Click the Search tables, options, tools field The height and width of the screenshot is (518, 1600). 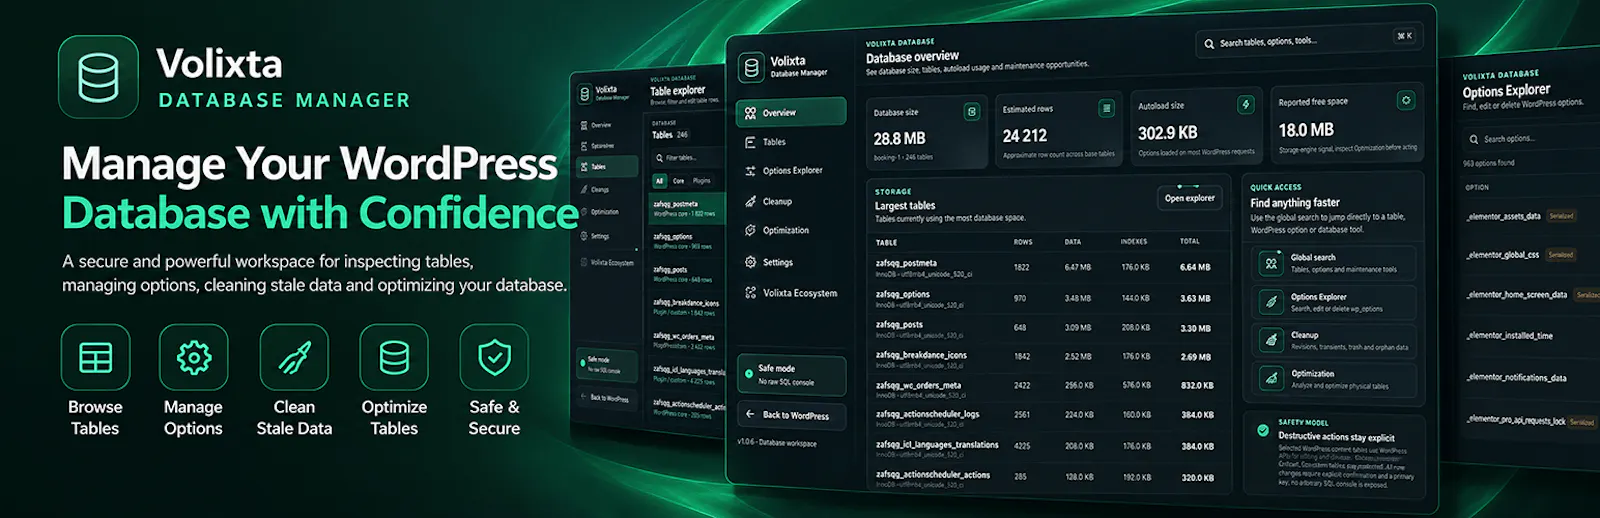1308,40
